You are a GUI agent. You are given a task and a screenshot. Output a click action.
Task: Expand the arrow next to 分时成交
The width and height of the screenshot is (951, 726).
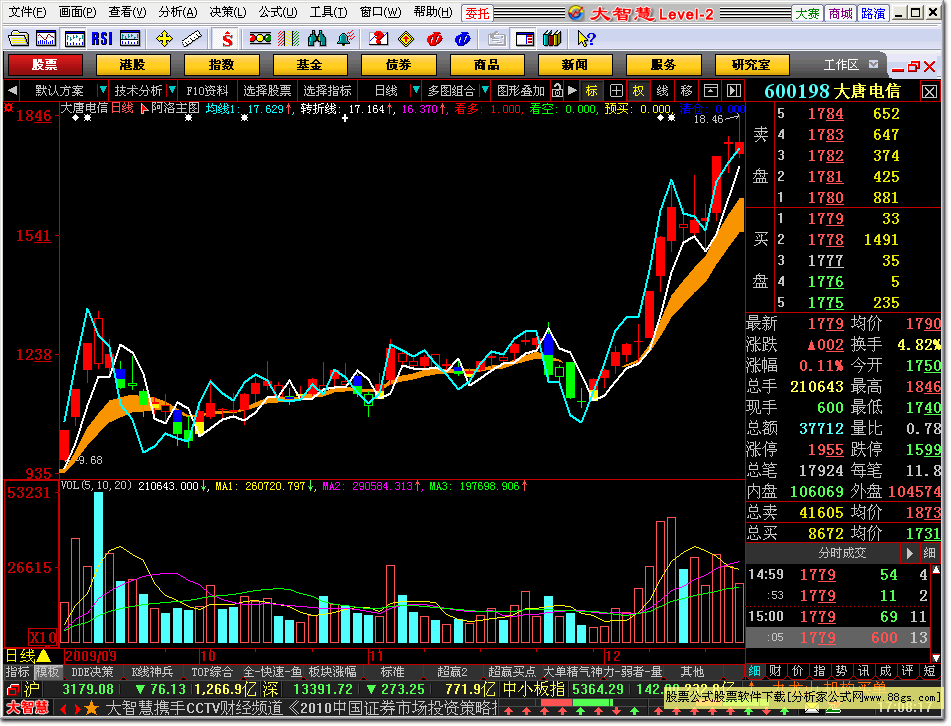coord(909,553)
